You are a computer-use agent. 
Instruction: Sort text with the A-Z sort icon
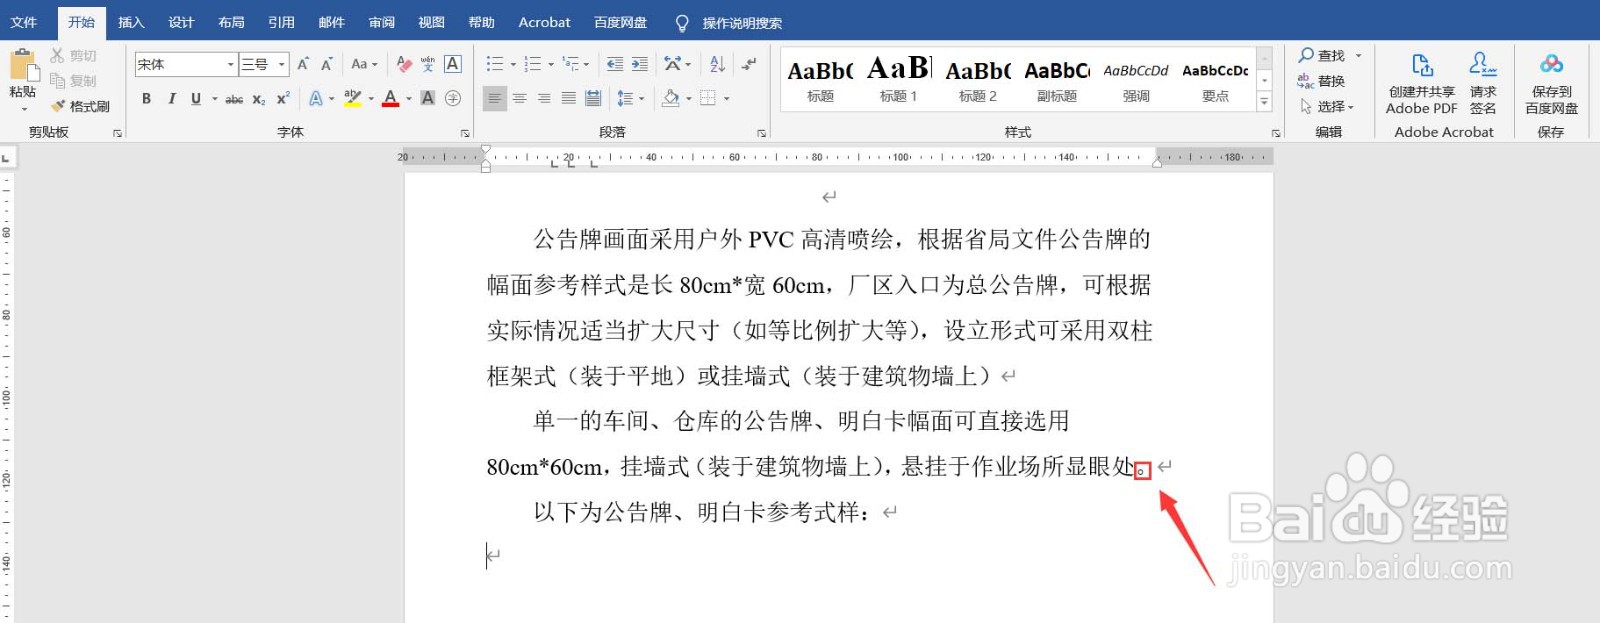pyautogui.click(x=717, y=64)
